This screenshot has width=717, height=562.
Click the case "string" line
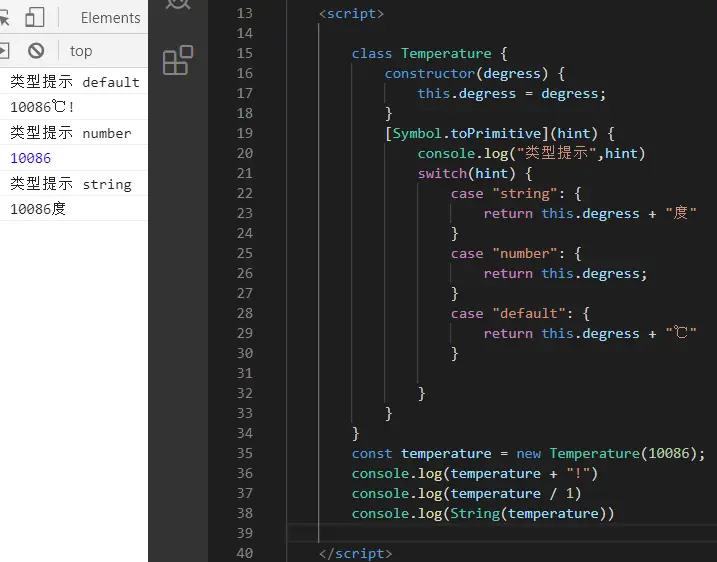click(516, 193)
